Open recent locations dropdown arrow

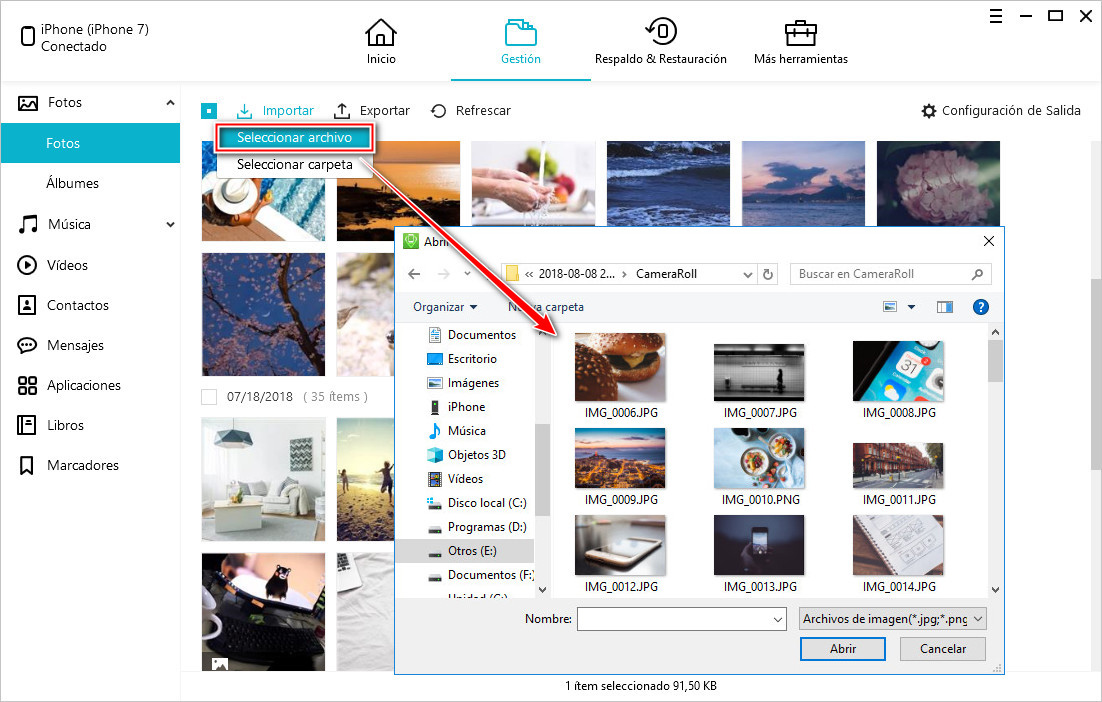coord(467,274)
